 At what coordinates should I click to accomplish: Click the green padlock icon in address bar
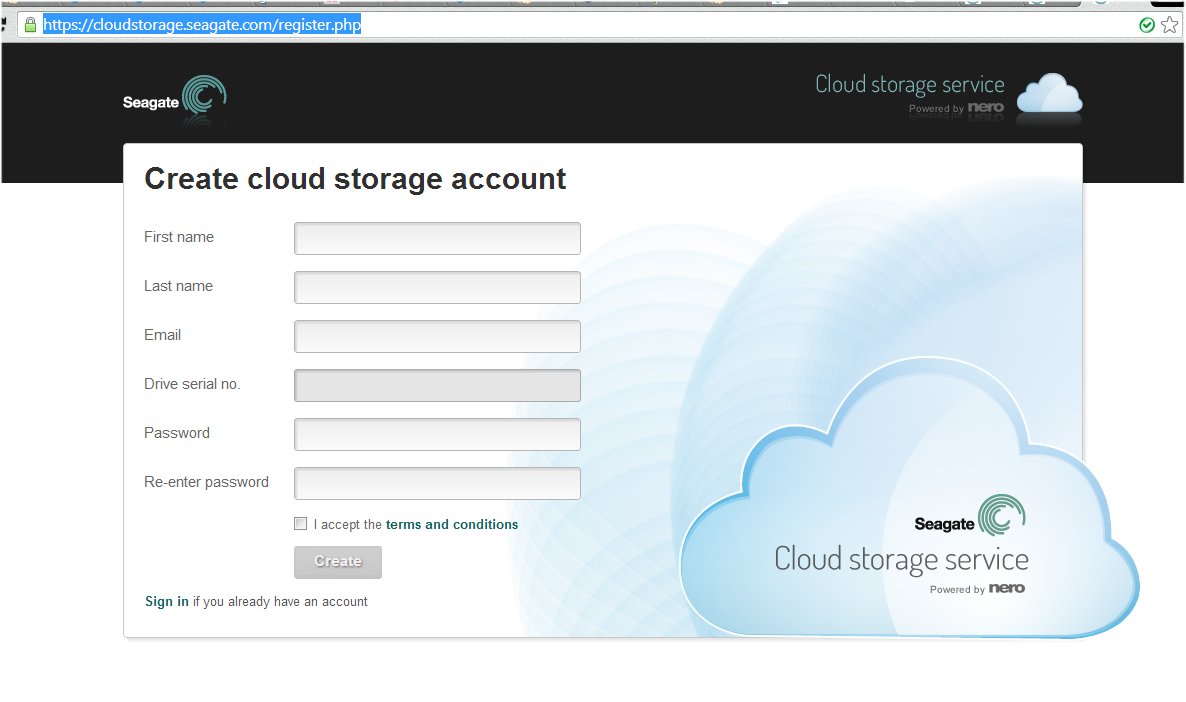30,25
